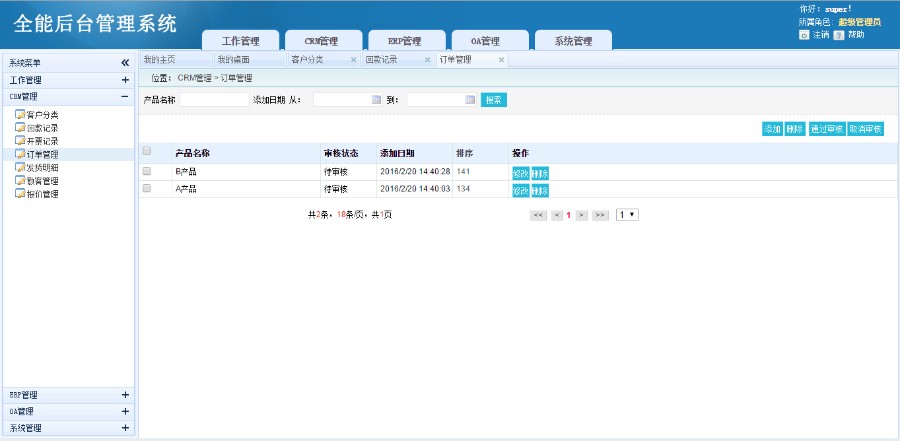Click the bulk 删除 button above the table

pyautogui.click(x=795, y=129)
